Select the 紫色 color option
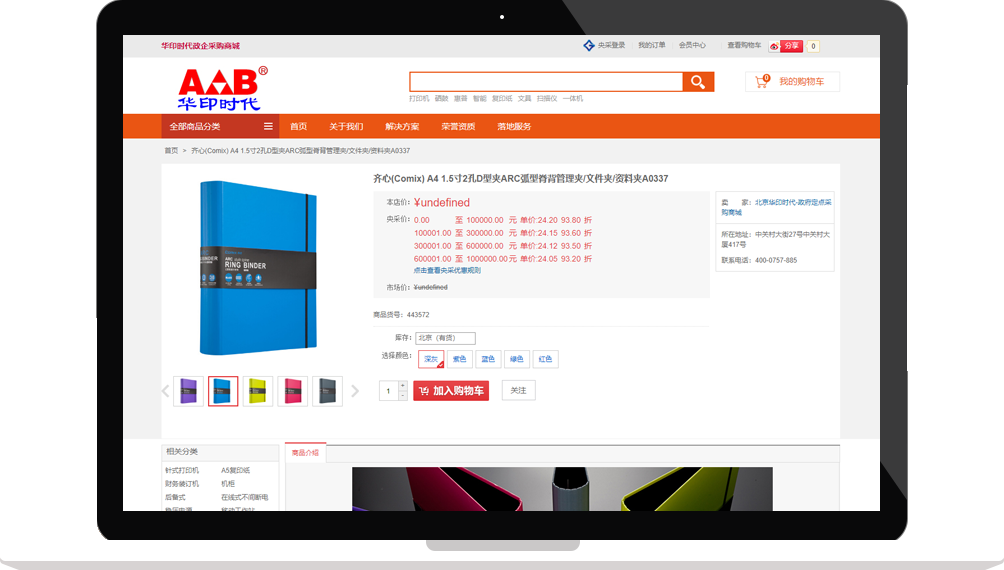This screenshot has width=1004, height=570. [x=460, y=359]
